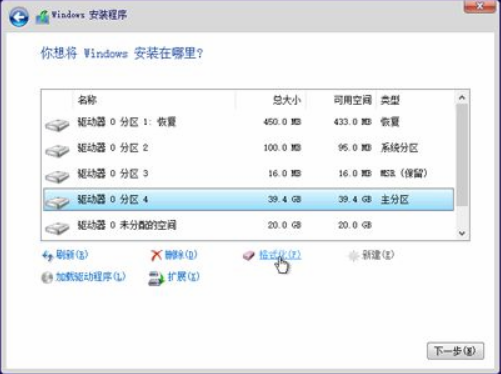This screenshot has width=501, height=374.
Task: Click the Windows Setup icon in title bar
Action: pos(42,17)
